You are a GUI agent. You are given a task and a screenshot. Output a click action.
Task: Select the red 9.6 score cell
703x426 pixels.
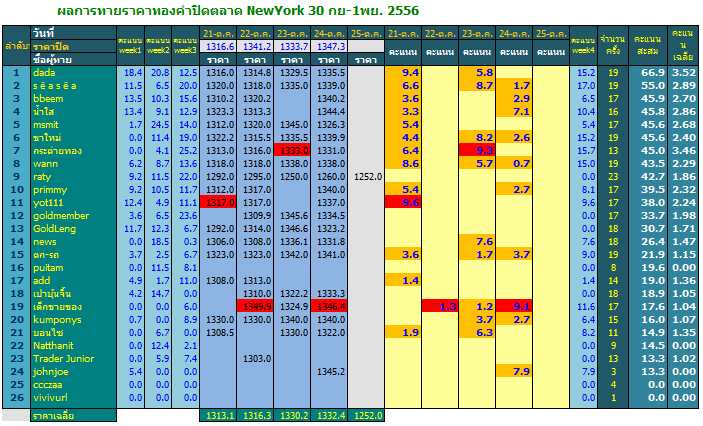pyautogui.click(x=403, y=203)
